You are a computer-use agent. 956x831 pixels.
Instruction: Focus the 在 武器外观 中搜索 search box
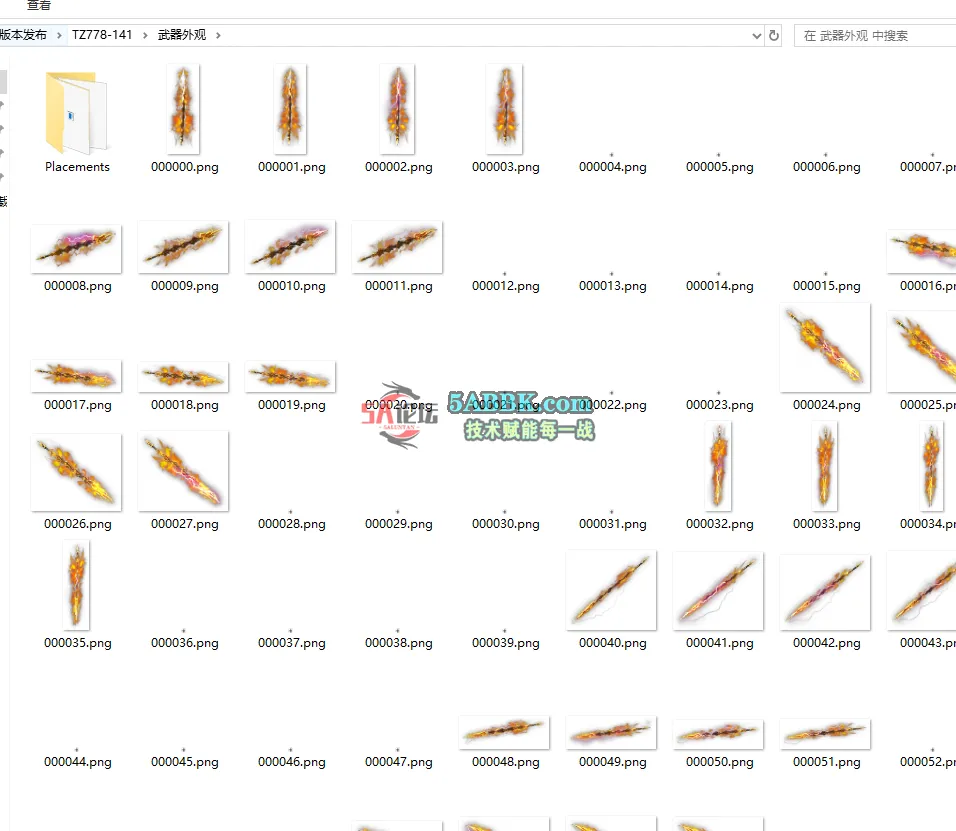click(875, 35)
